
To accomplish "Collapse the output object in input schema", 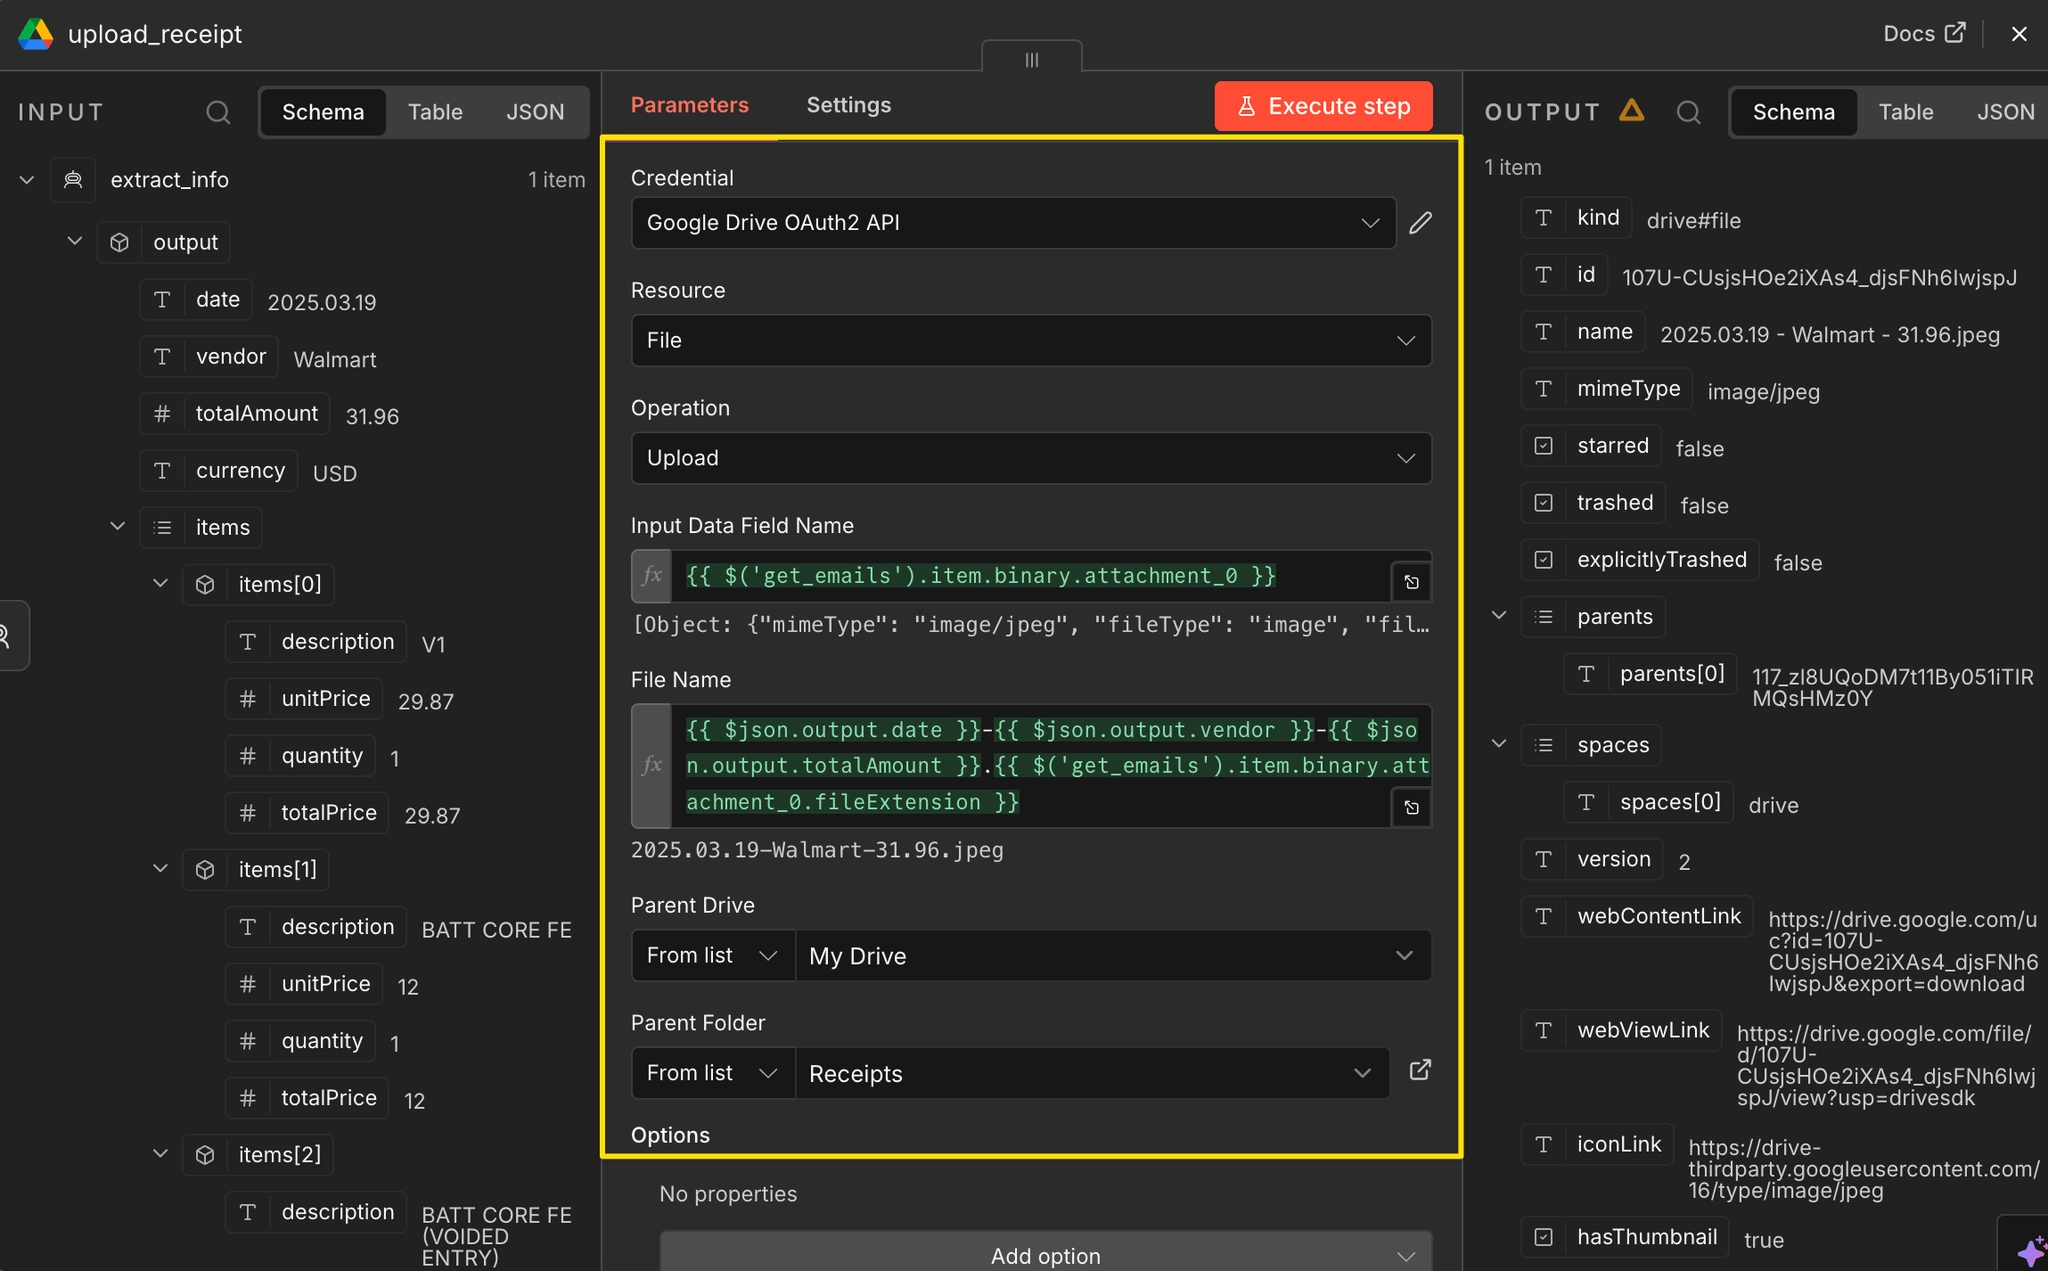I will [x=75, y=242].
